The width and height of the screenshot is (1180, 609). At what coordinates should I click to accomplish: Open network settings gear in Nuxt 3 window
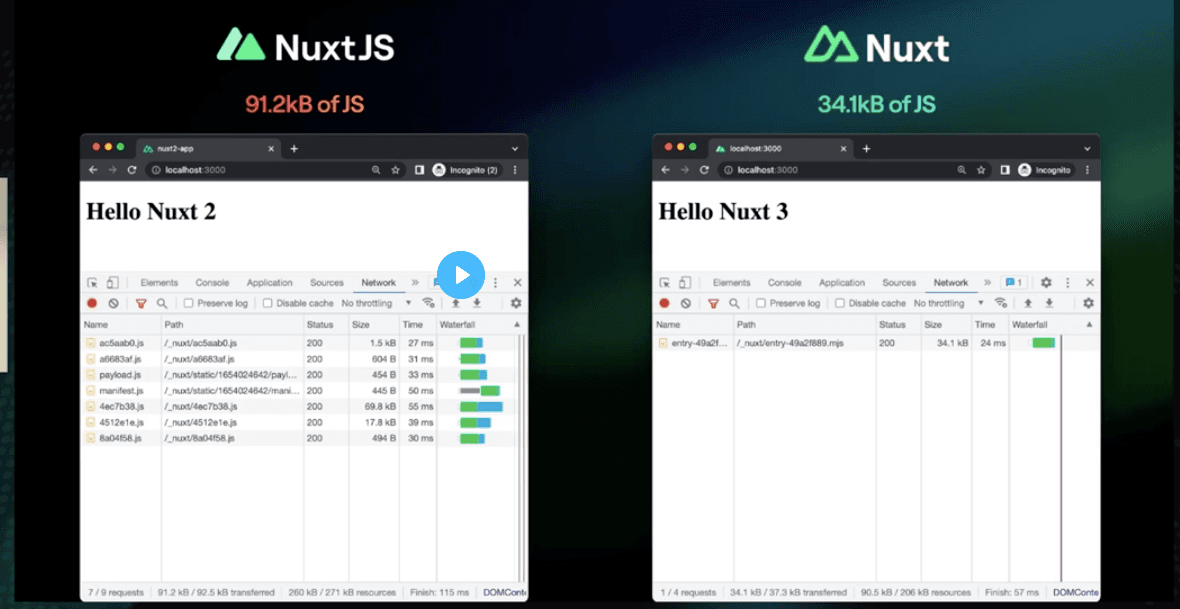(x=1088, y=303)
